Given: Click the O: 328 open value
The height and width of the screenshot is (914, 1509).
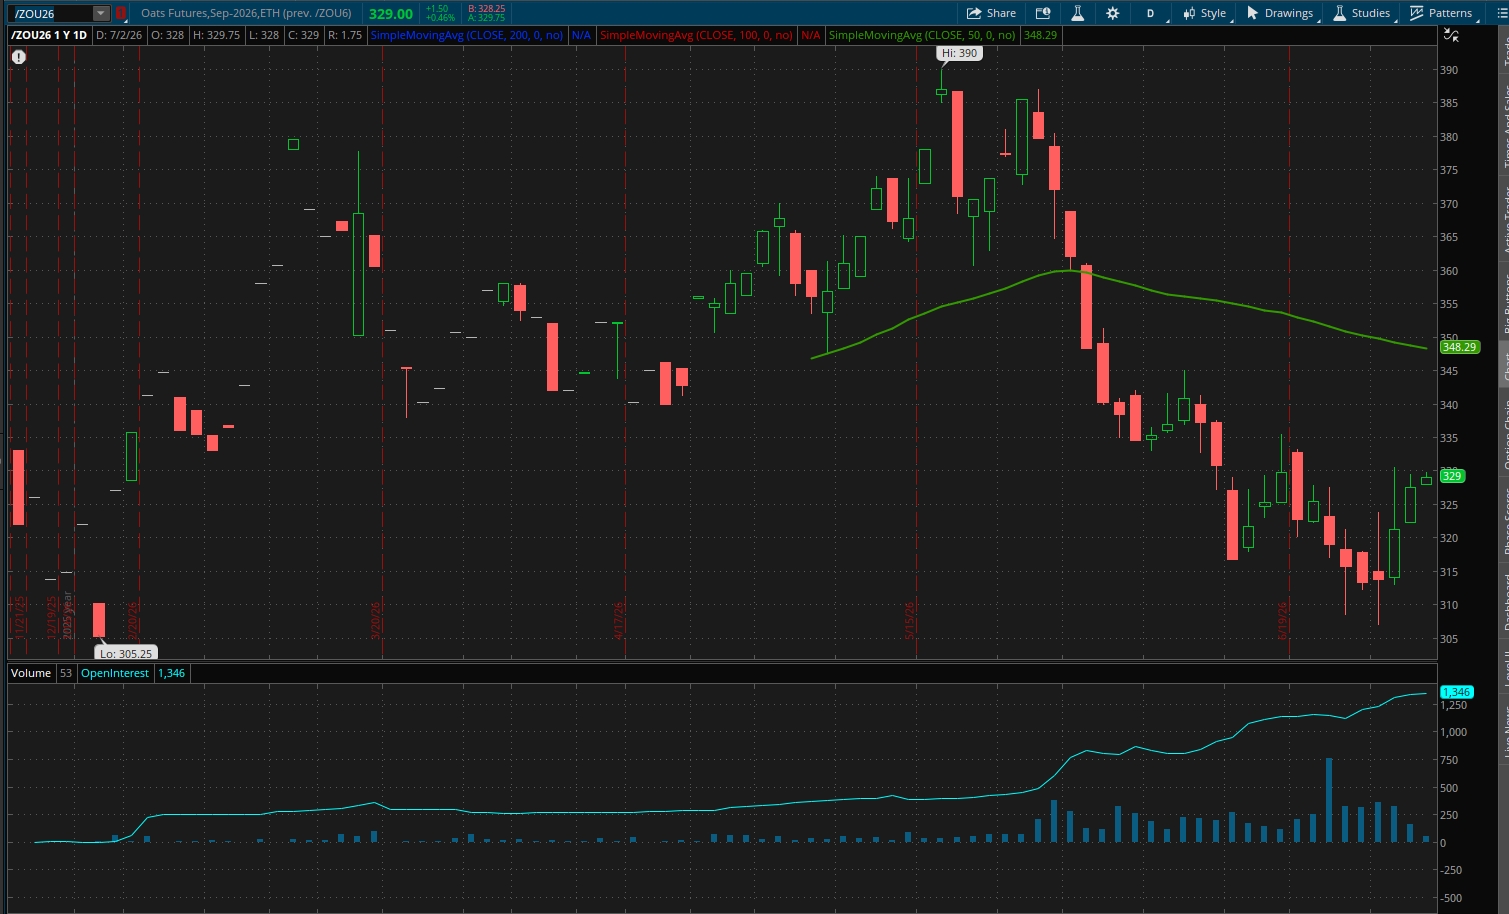Looking at the screenshot, I should (x=168, y=35).
